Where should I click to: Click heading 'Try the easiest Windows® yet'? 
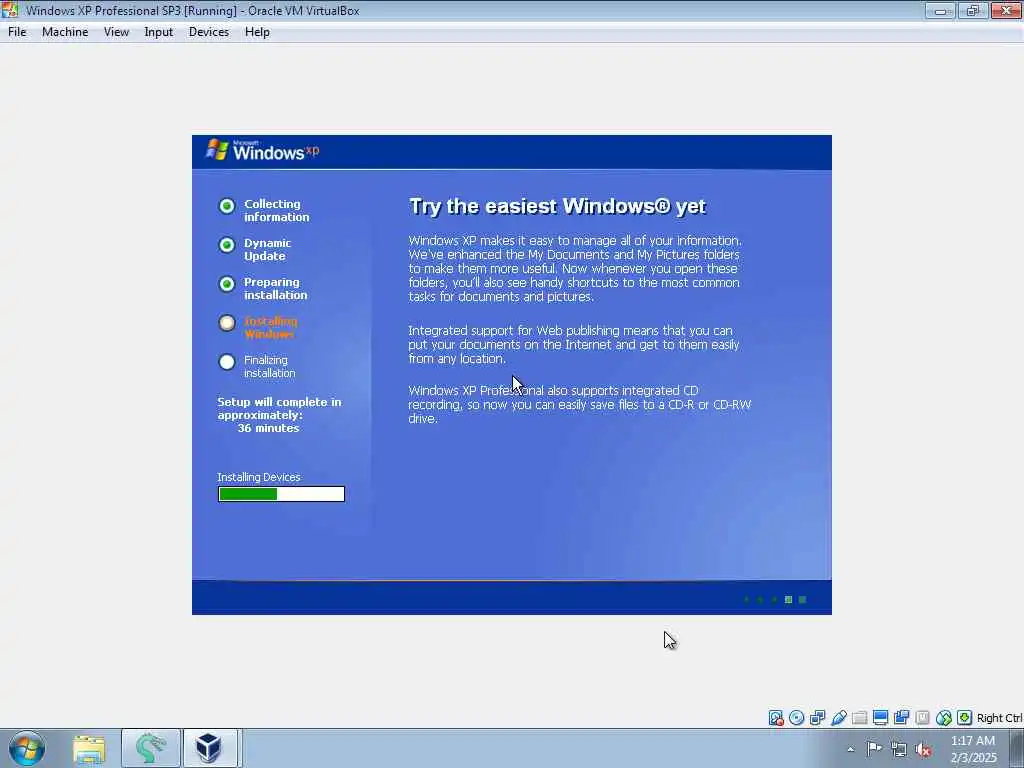pyautogui.click(x=557, y=206)
